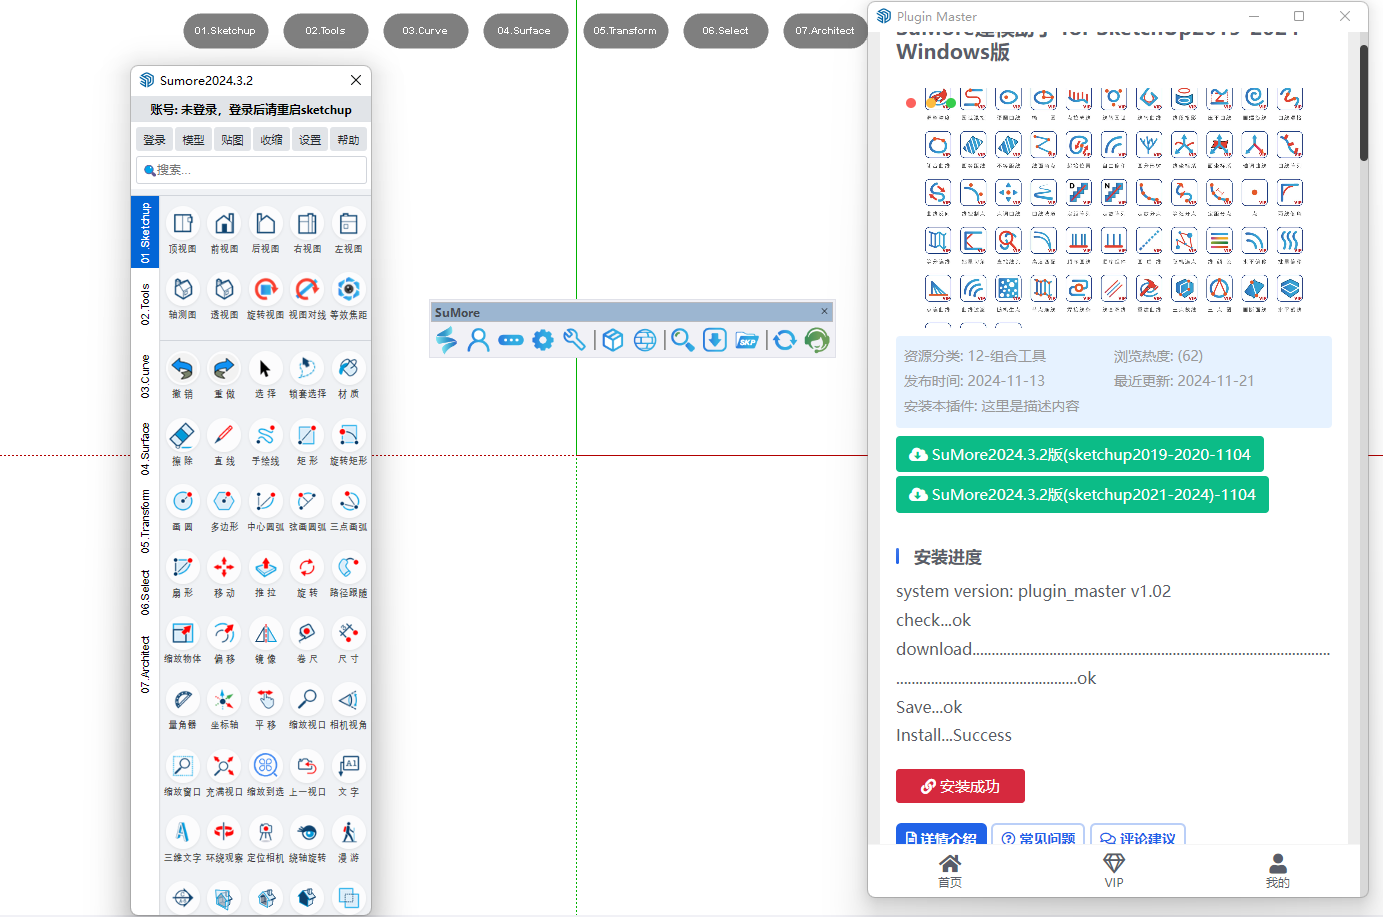Switch to 顶视图 top view
The width and height of the screenshot is (1383, 917).
(x=182, y=224)
